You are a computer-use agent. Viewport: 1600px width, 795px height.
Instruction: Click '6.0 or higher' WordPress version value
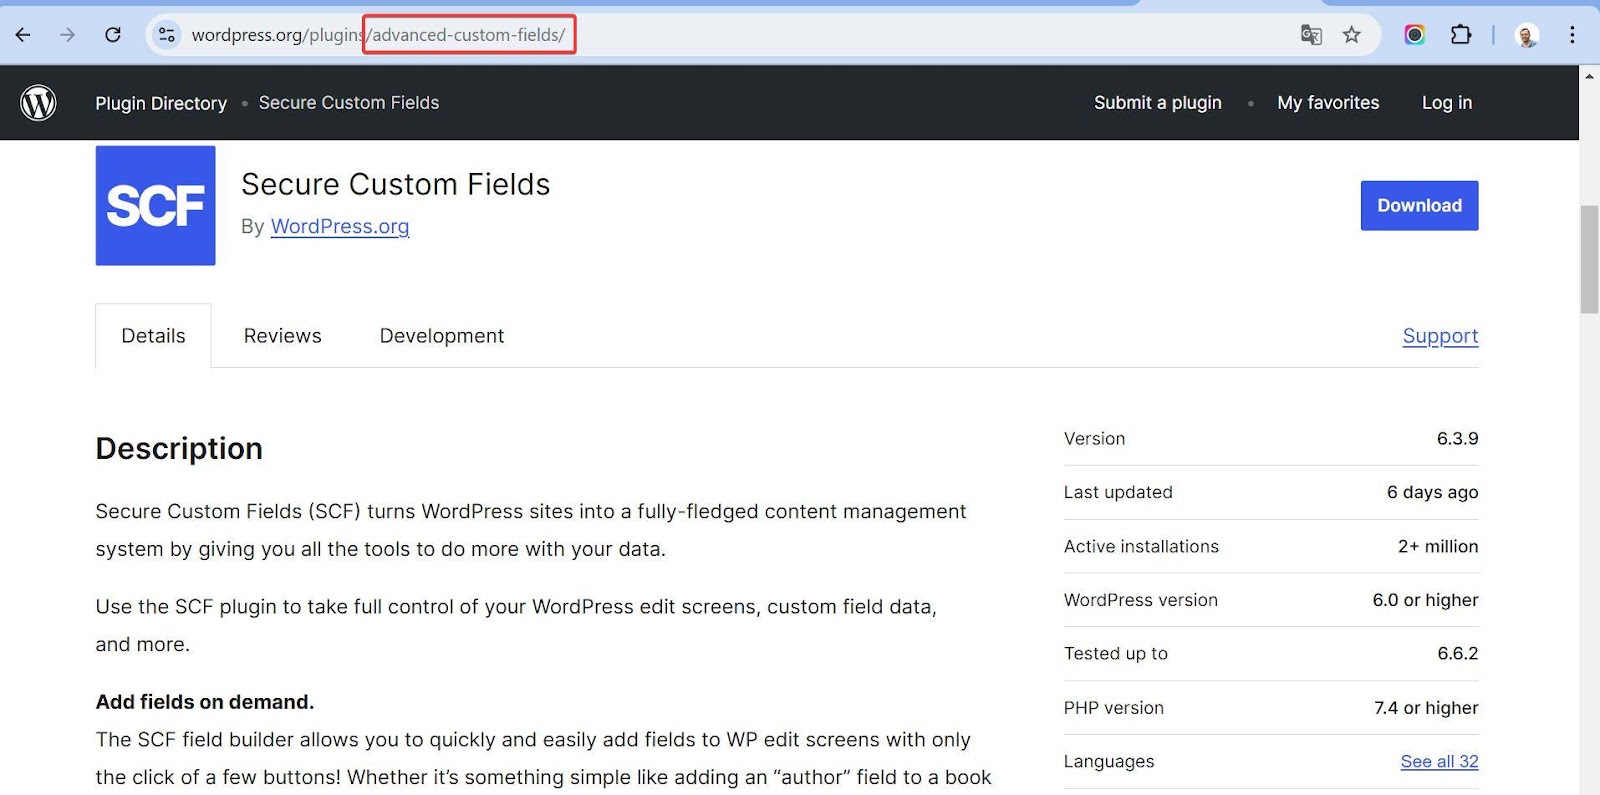click(x=1425, y=600)
